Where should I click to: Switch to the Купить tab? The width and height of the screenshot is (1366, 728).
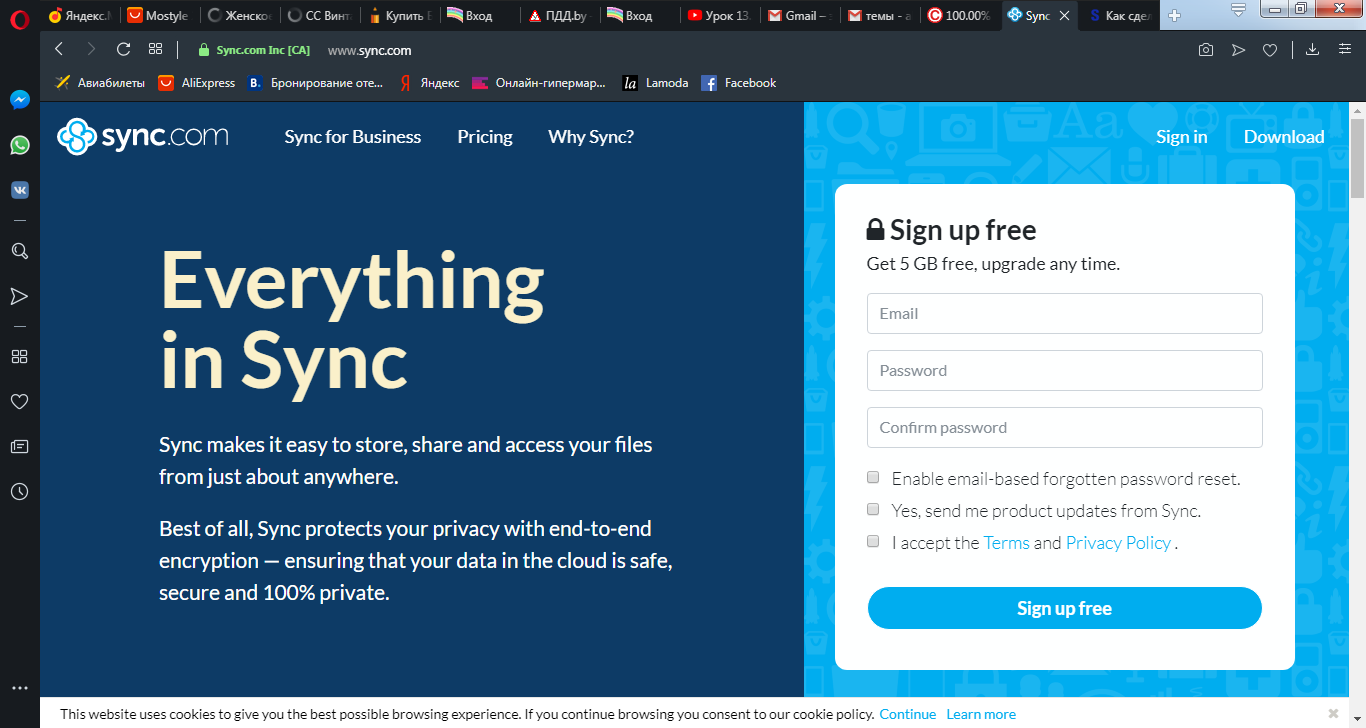pos(398,15)
